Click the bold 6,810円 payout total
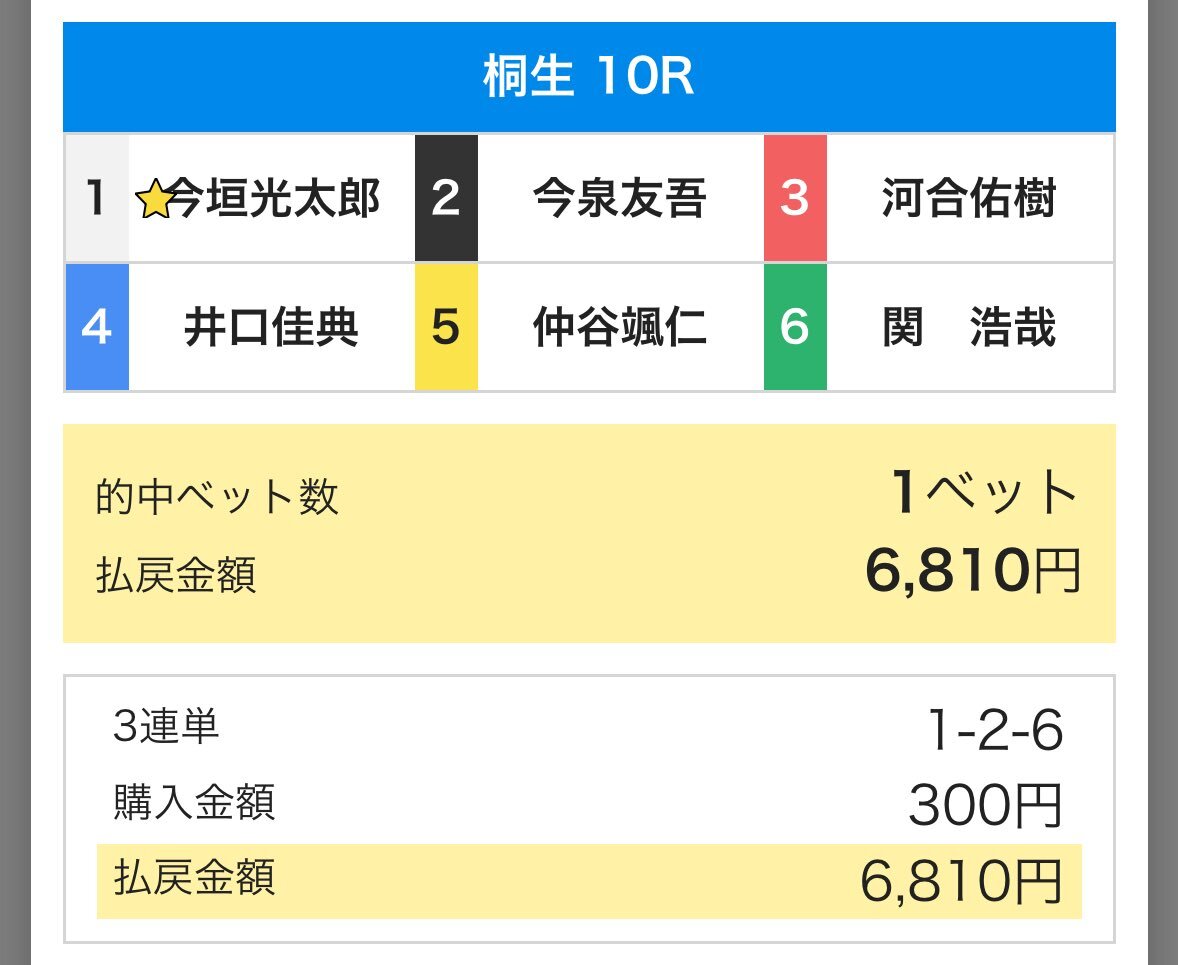Screen dimensions: 1178x965 click(973, 570)
